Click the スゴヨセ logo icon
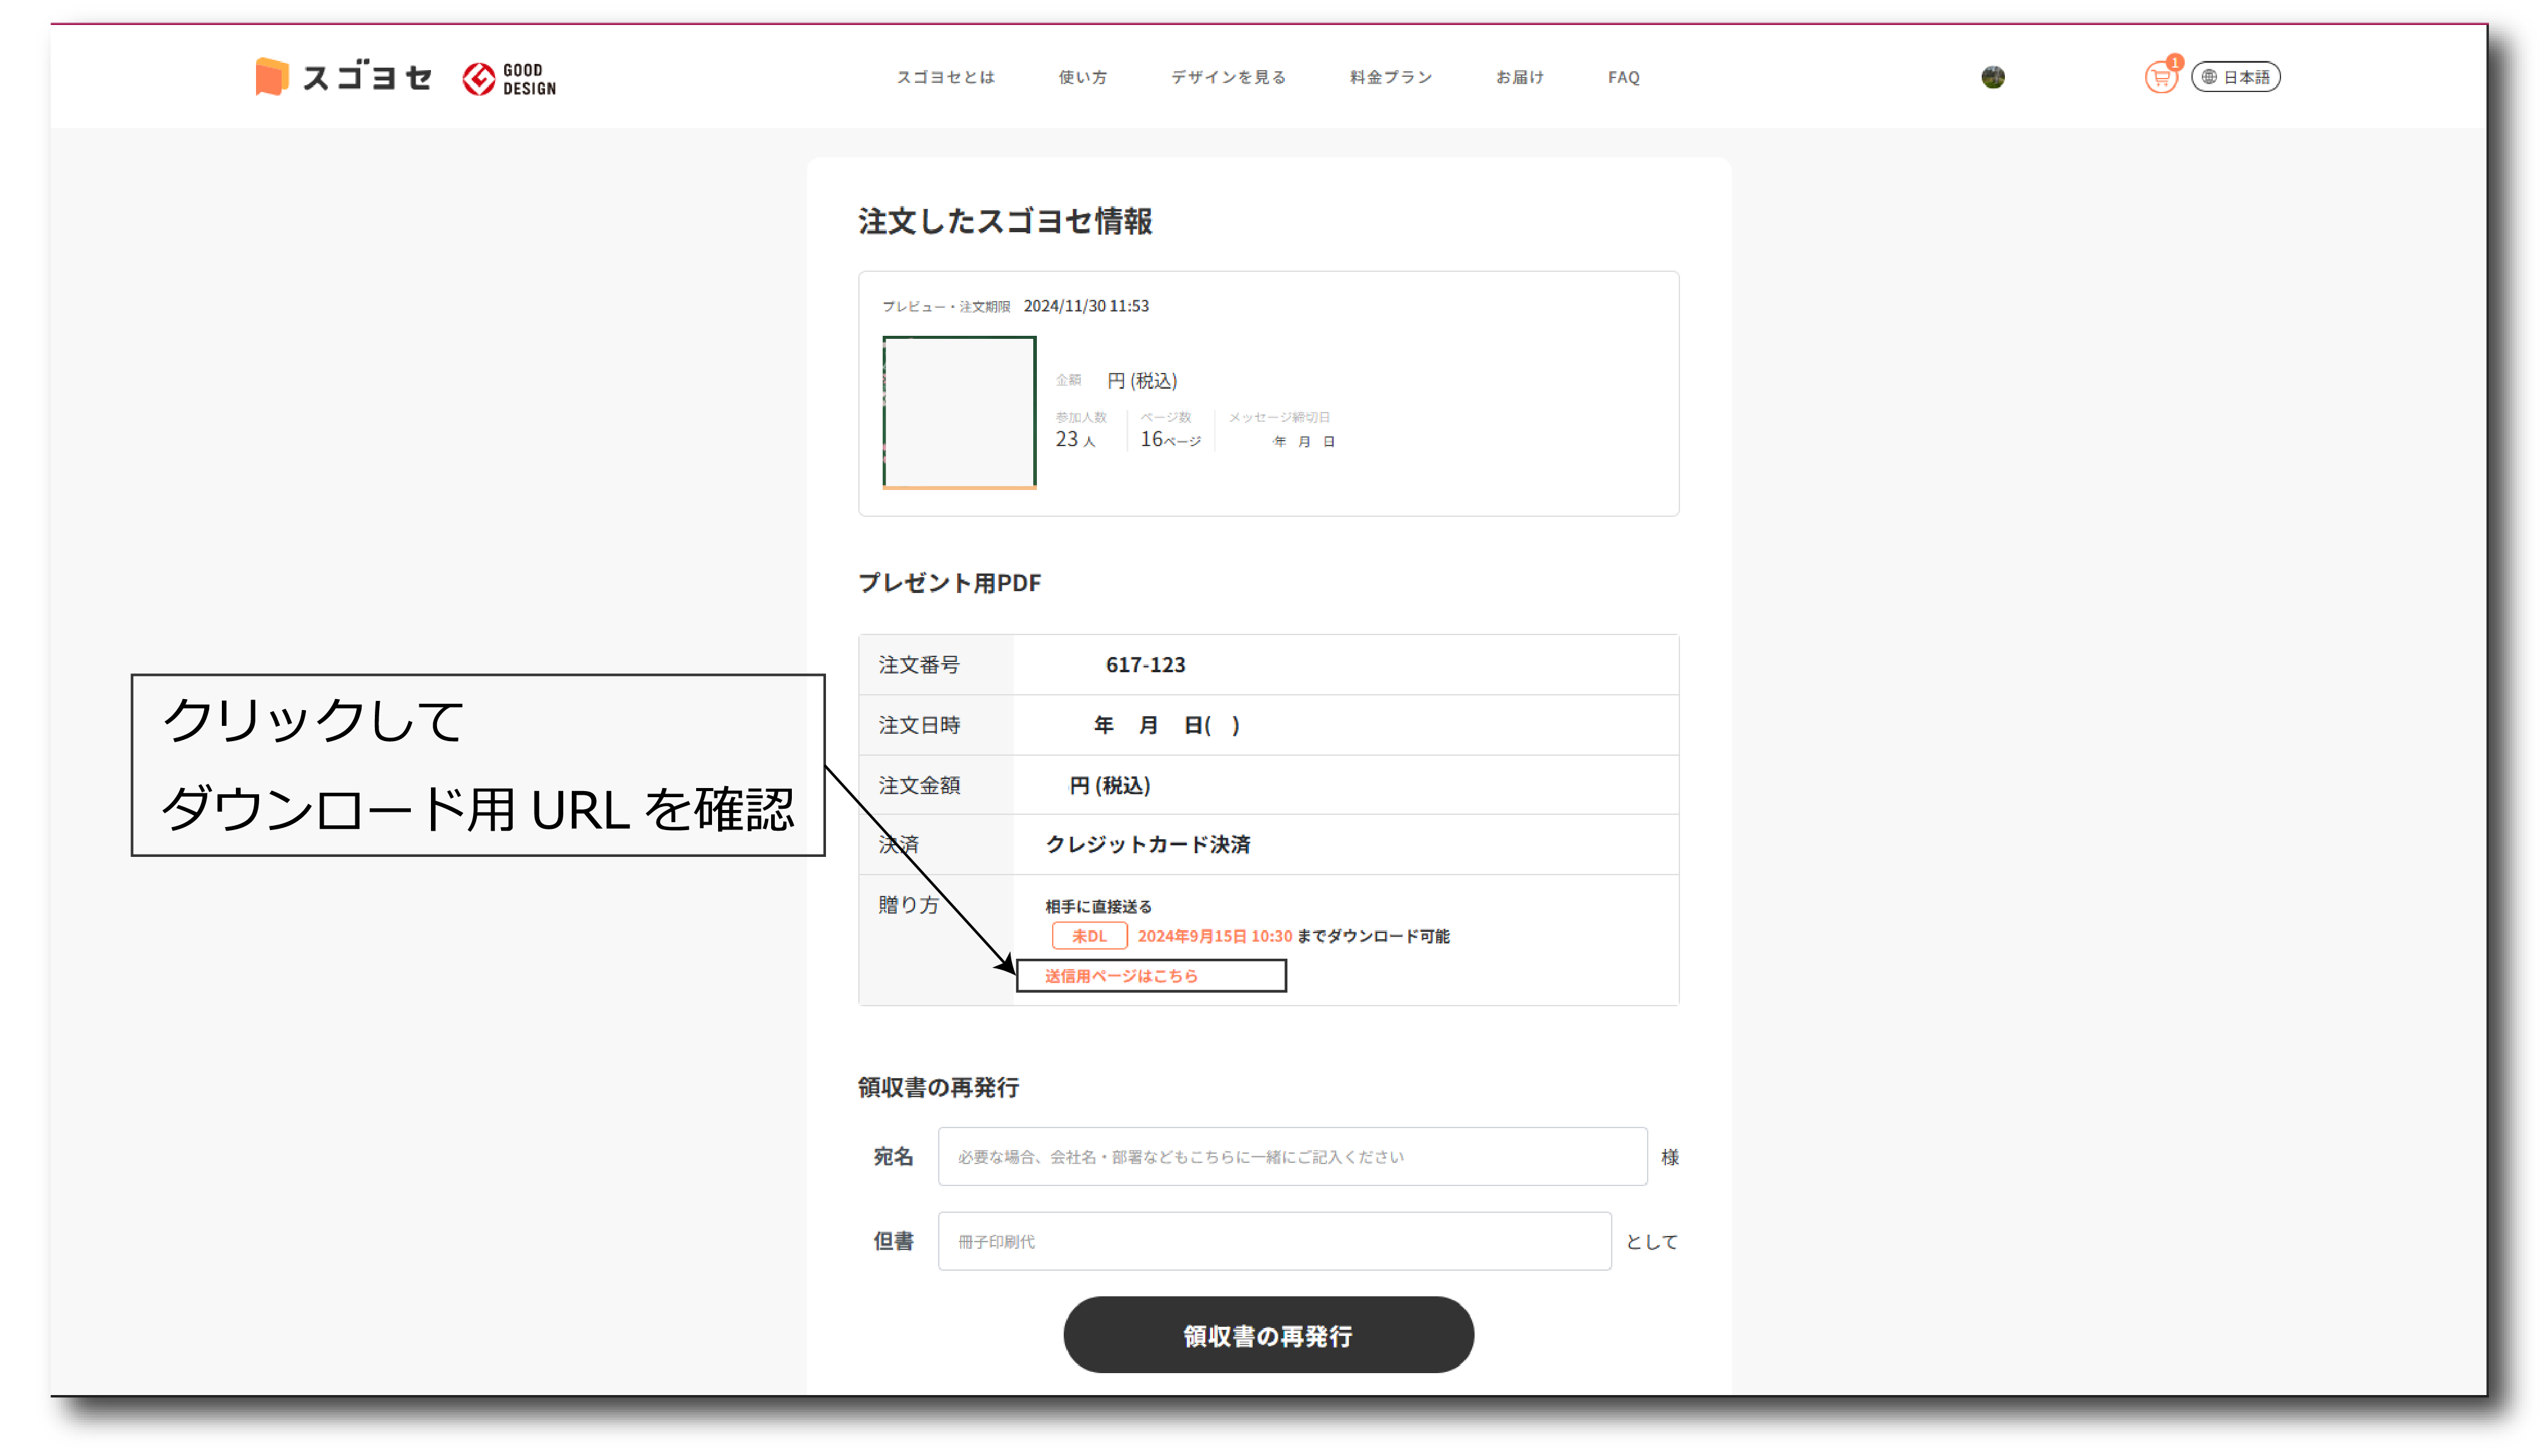This screenshot has width=2545, height=1456. click(x=272, y=77)
